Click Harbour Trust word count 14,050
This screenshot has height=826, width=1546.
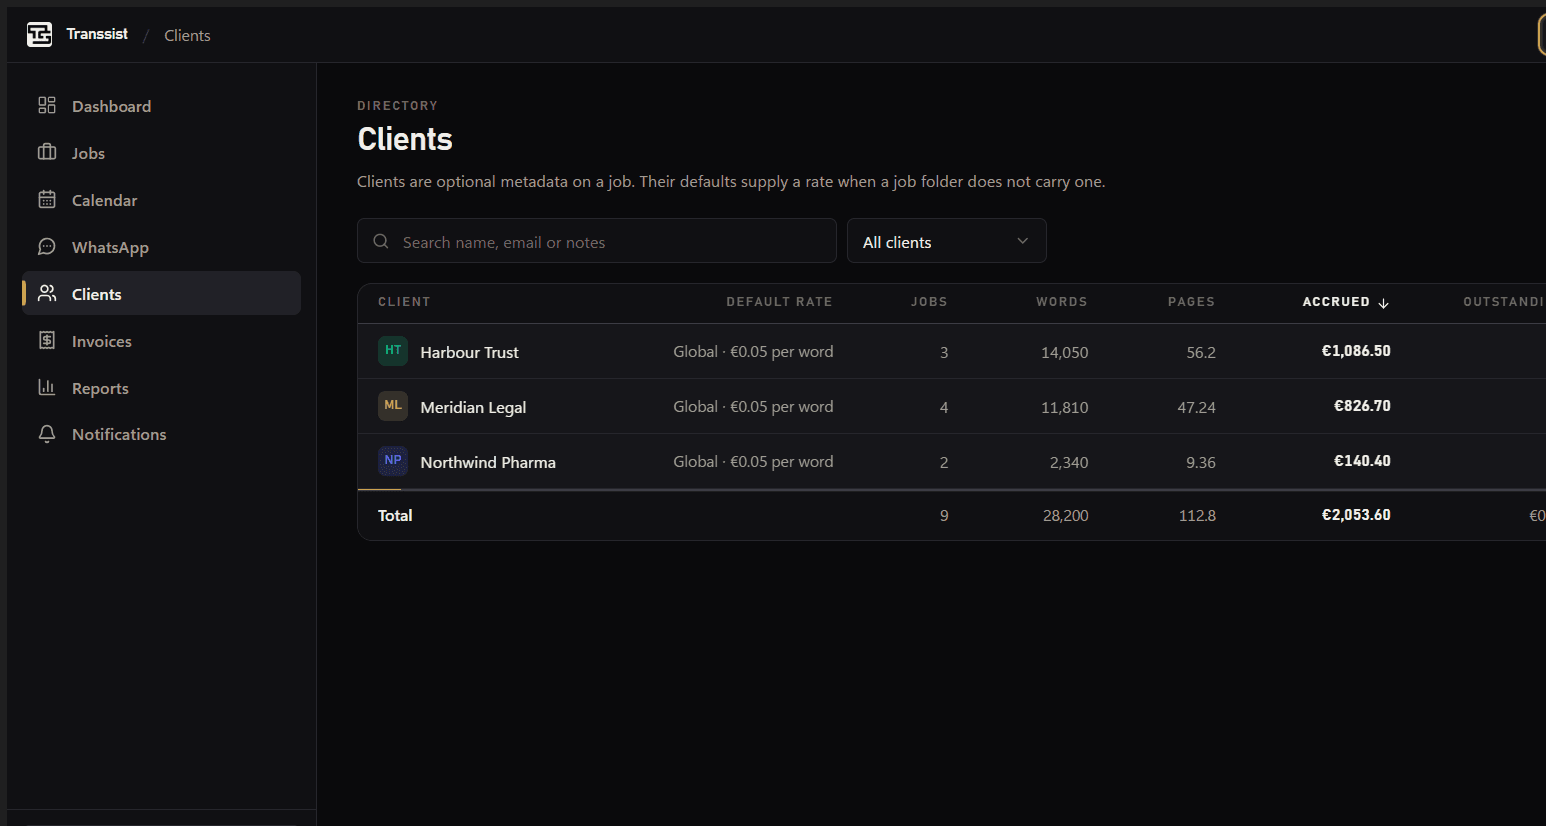[x=1064, y=352]
